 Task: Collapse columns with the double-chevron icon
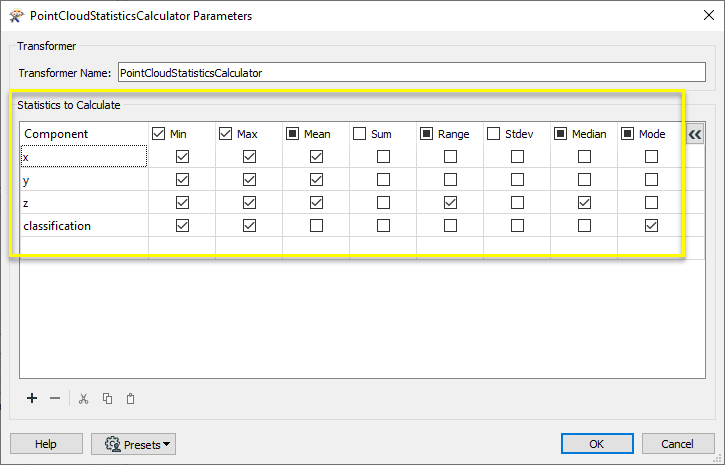coord(695,135)
